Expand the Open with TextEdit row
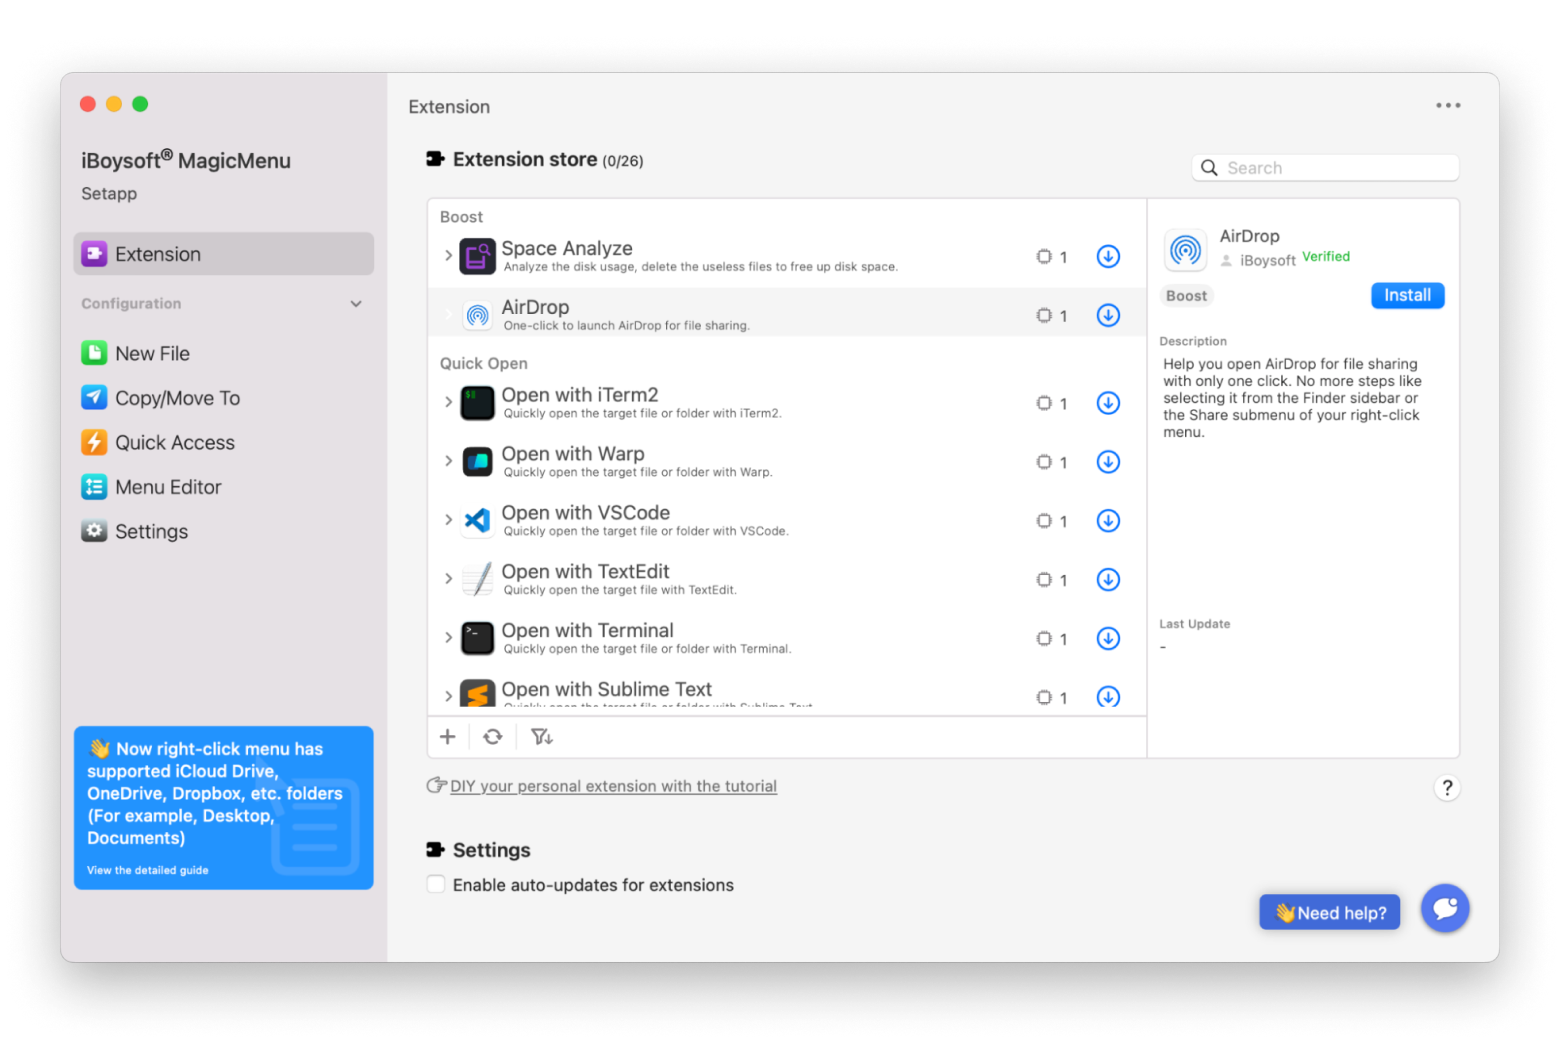Screen dimensions: 1560x1056 (448, 579)
